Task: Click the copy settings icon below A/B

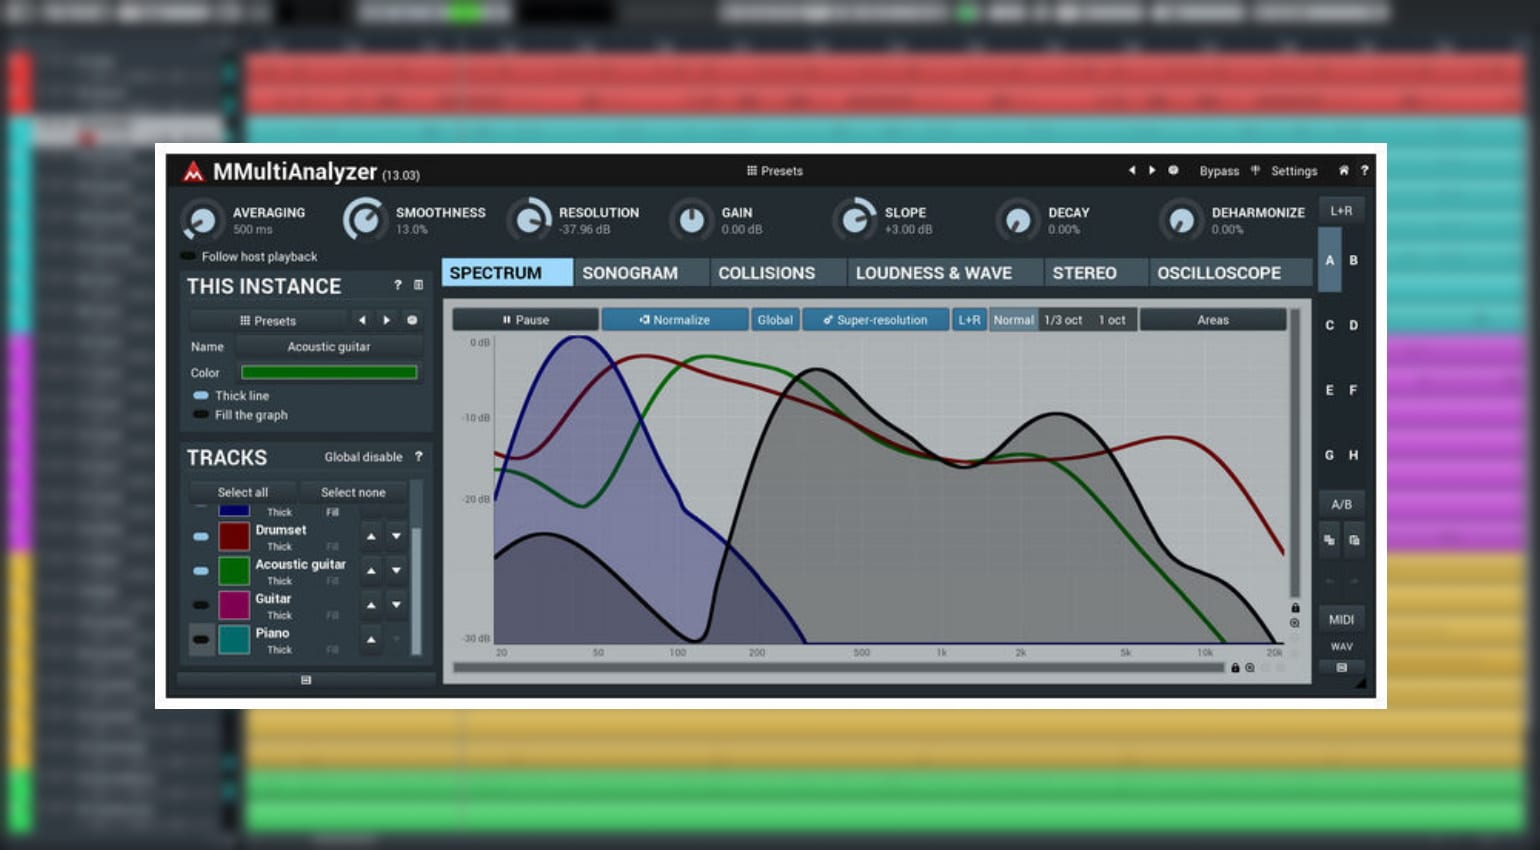Action: pyautogui.click(x=1330, y=540)
